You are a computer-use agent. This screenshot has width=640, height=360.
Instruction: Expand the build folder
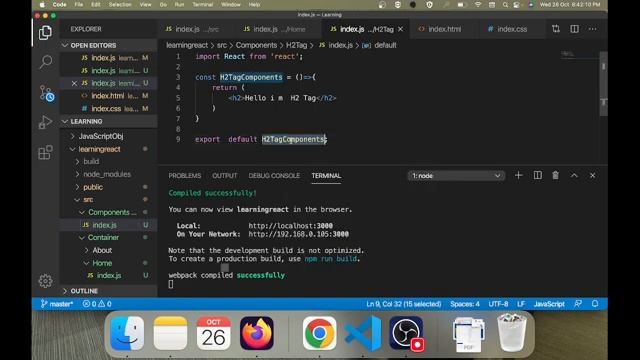point(91,161)
